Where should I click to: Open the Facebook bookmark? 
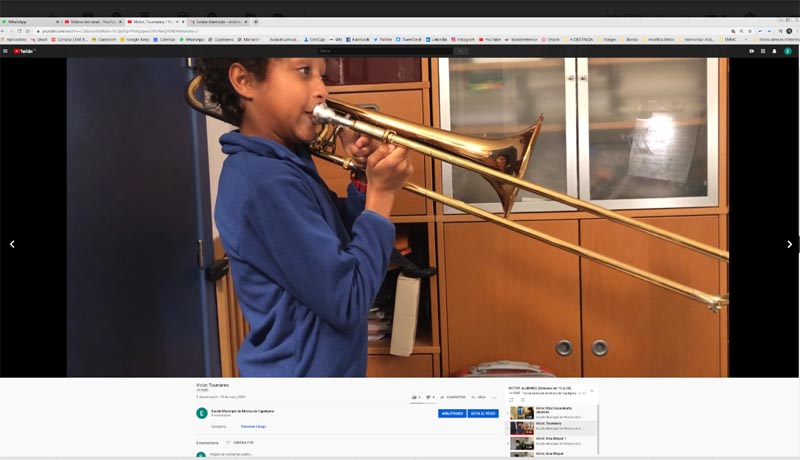click(x=358, y=39)
